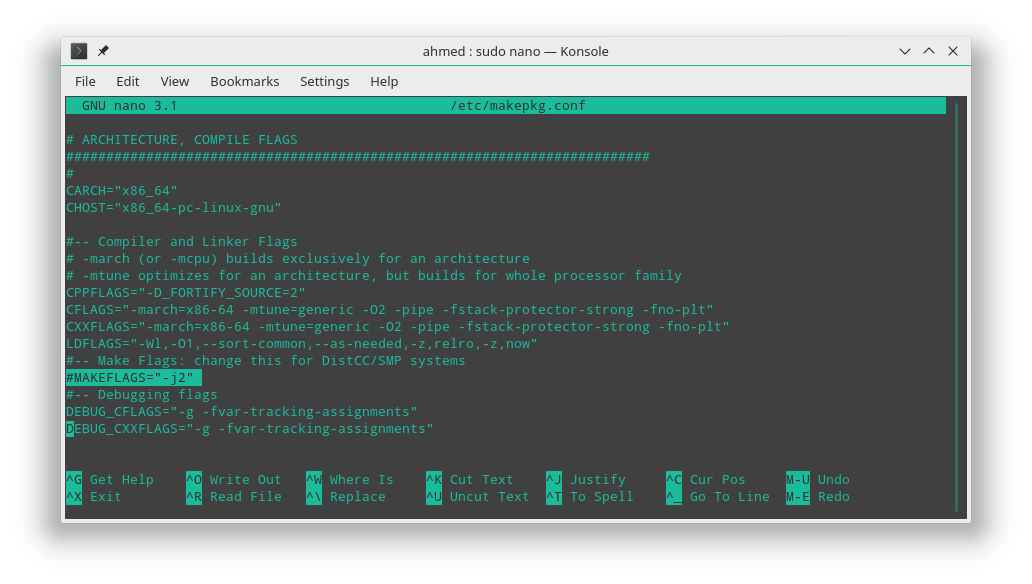
Task: Click the CPPFLAGS="-D_FORTIFY_SOURCE=2" line
Action: (x=186, y=293)
